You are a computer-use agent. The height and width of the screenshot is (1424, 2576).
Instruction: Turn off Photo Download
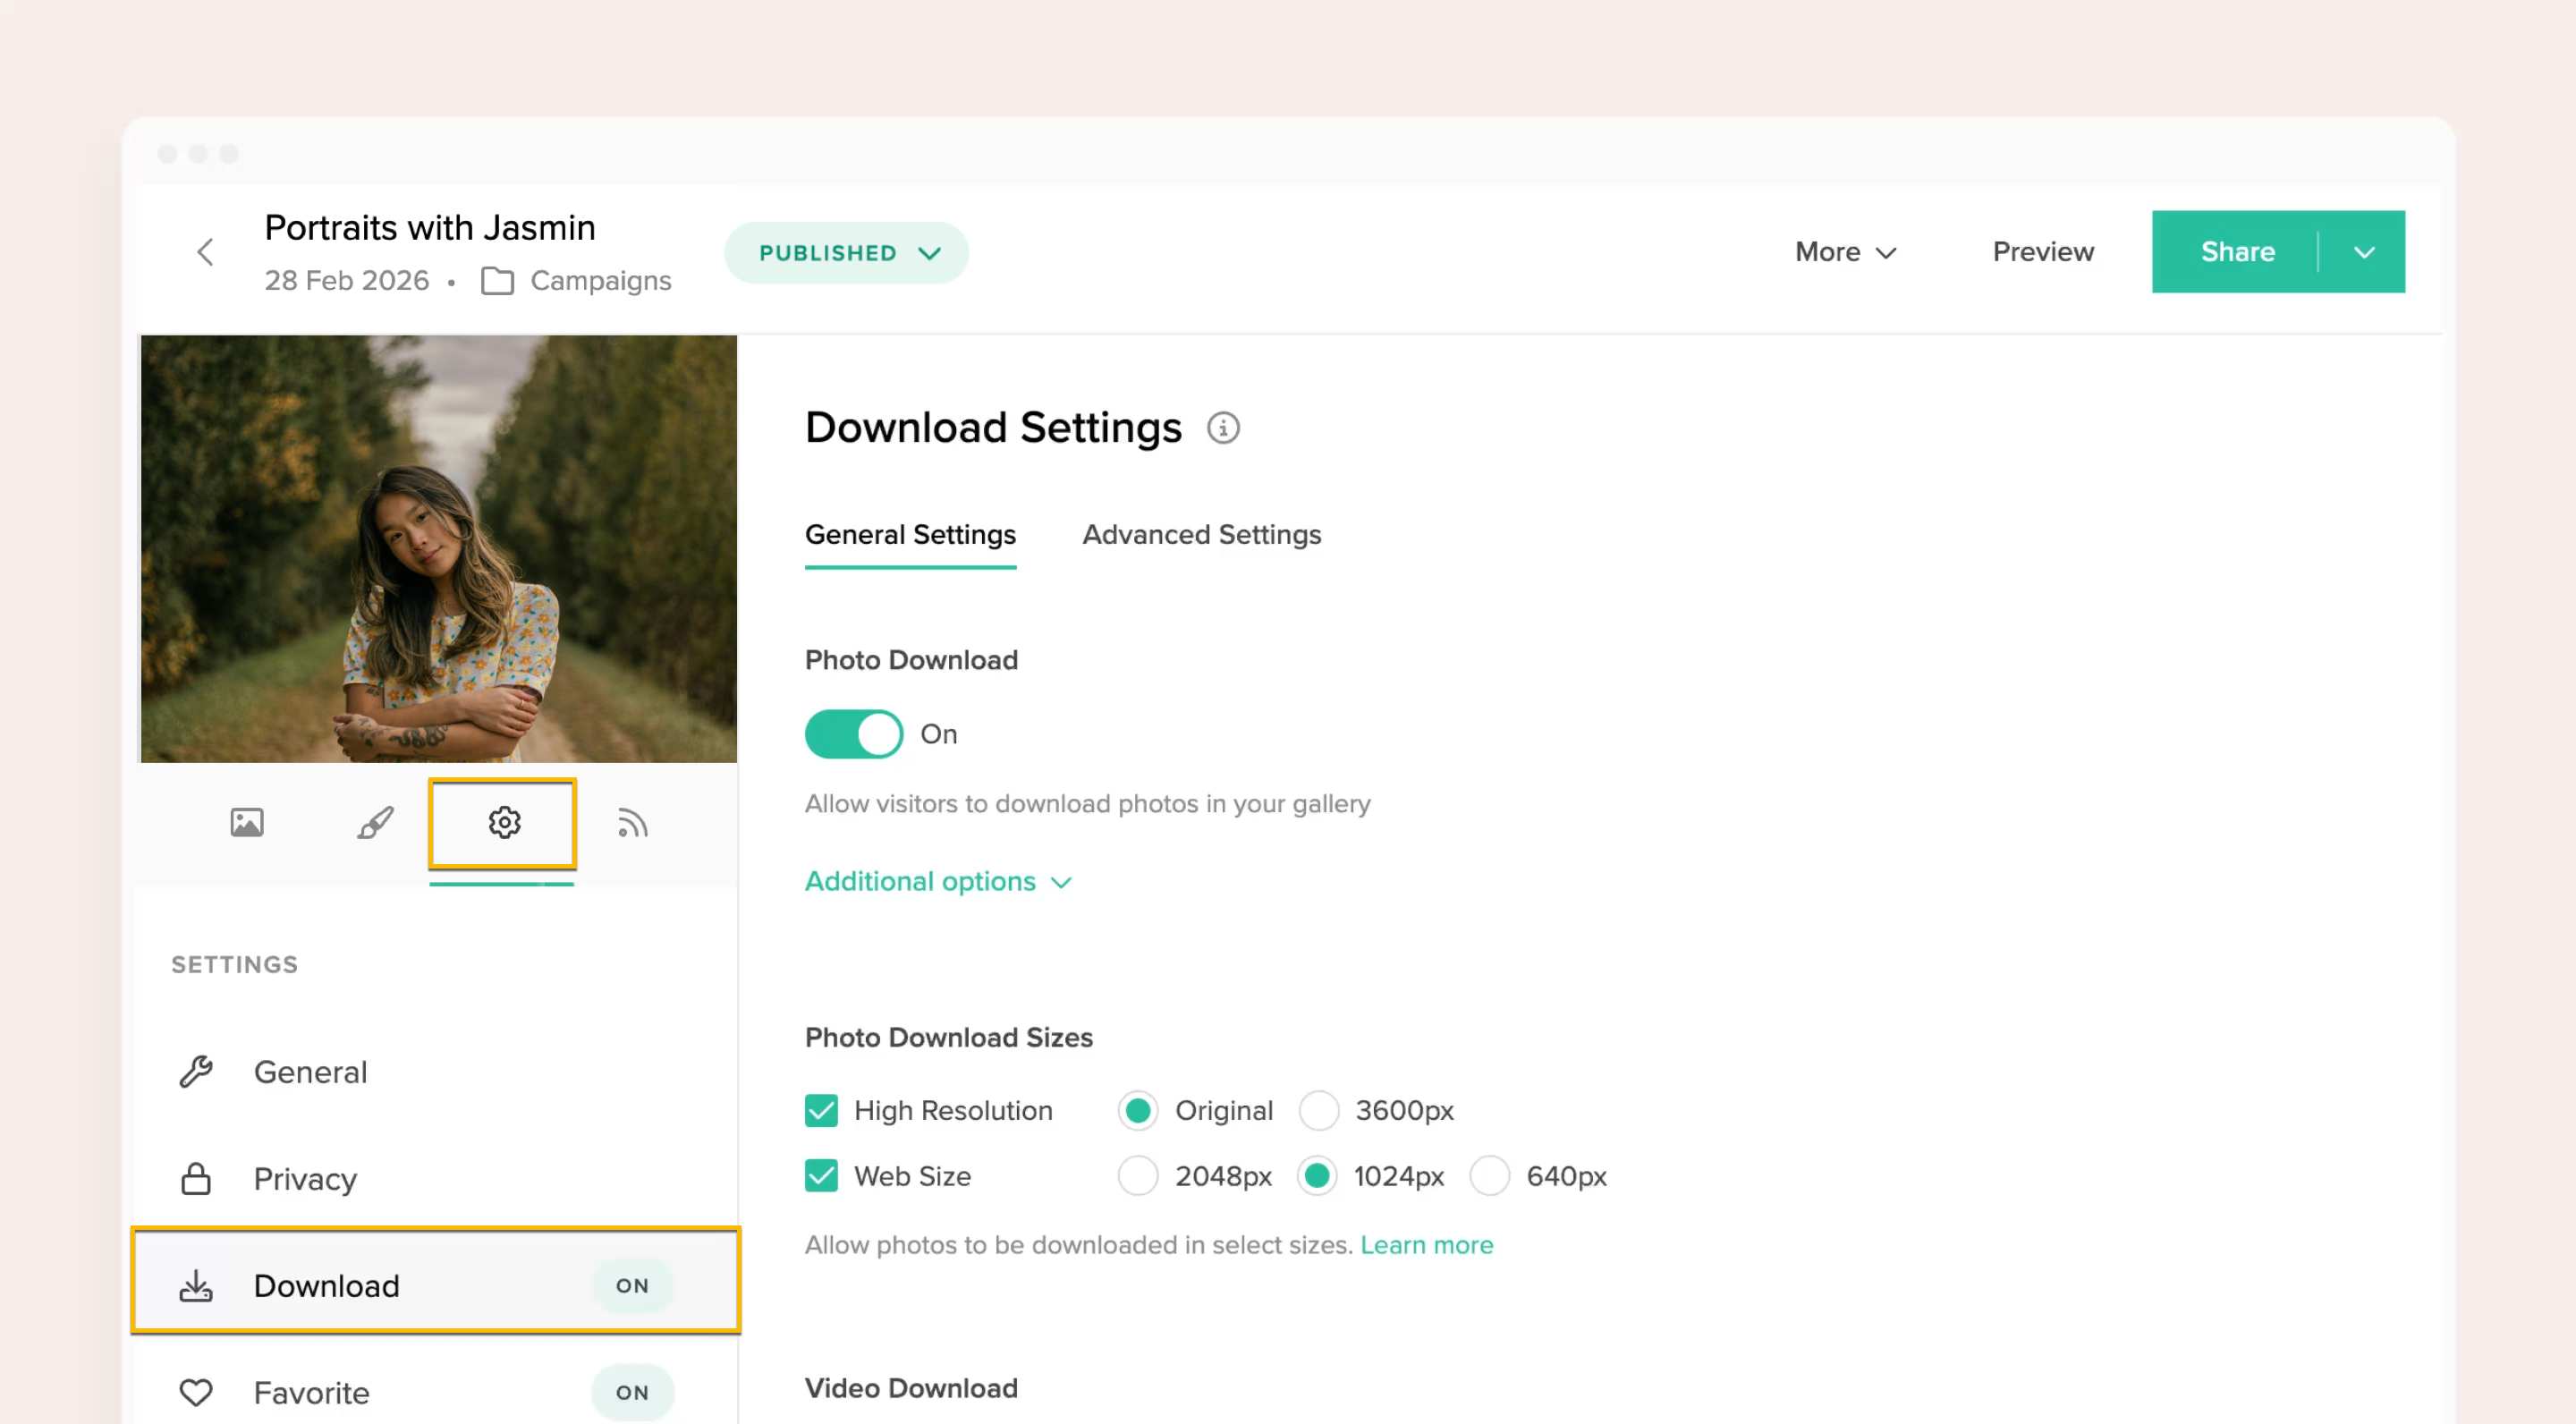click(x=854, y=733)
